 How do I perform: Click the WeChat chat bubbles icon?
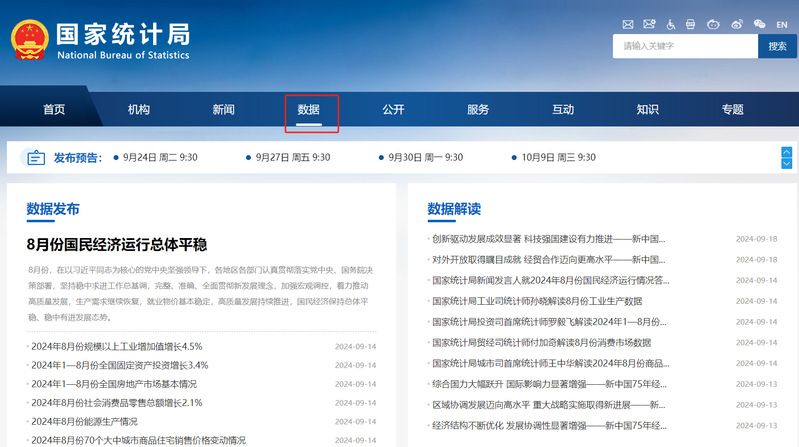759,24
